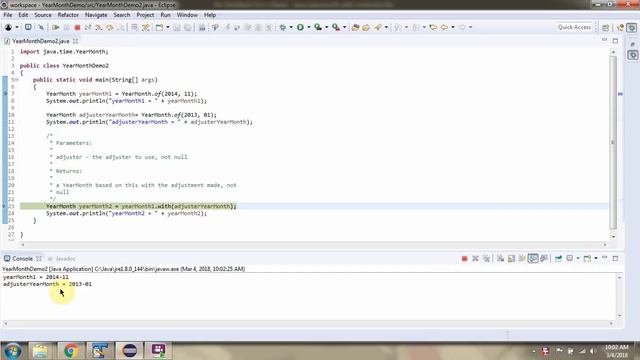This screenshot has height=360, width=640.
Task: Click the Drop to Frame icon
Action: (x=135, y=27)
